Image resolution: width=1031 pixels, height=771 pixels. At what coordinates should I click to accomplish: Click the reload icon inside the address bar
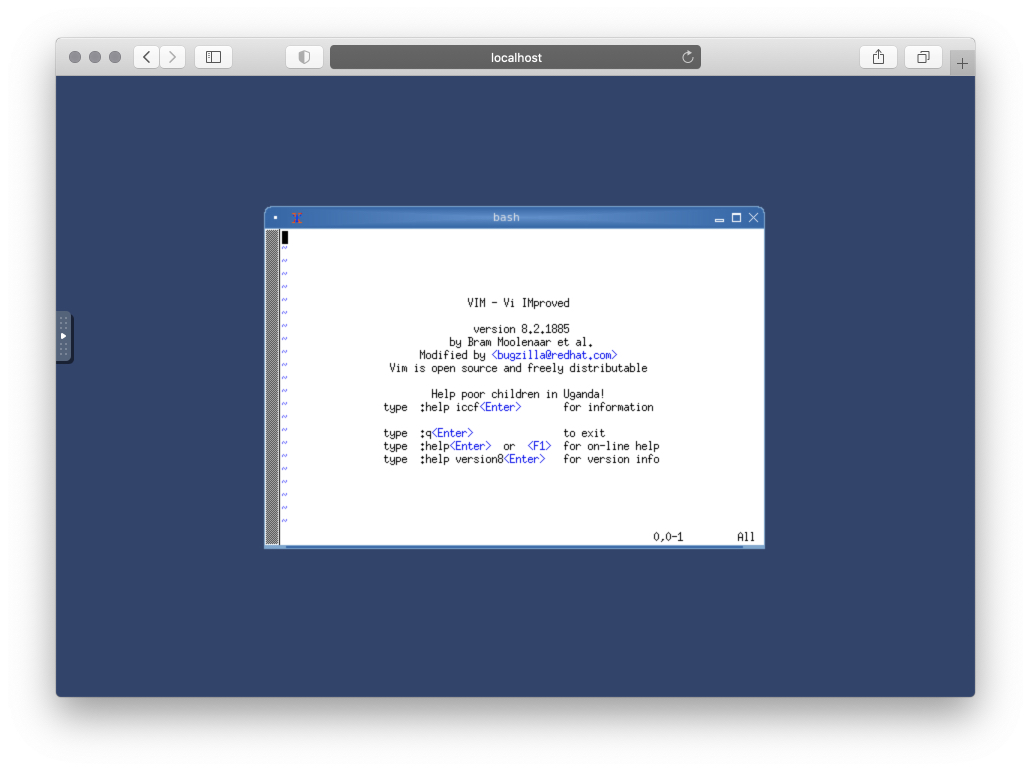(687, 57)
